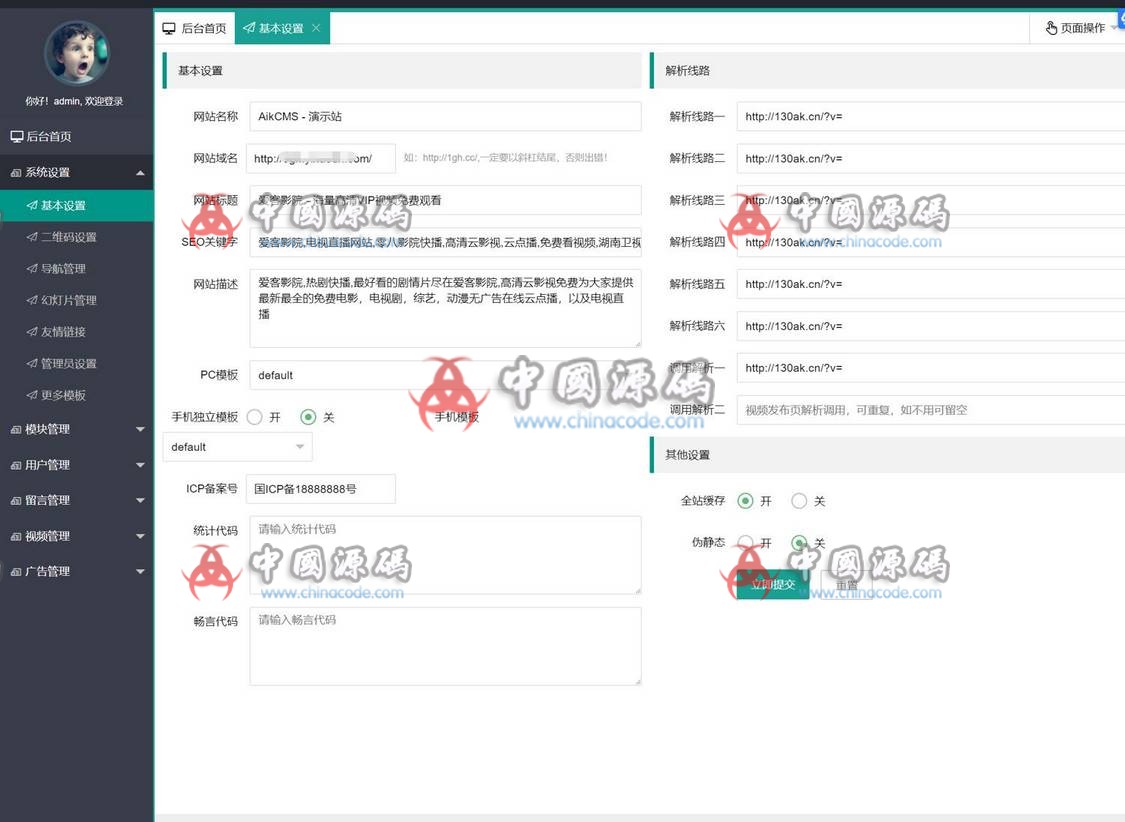
Task: Click the 网站名称 input showing AikCMS - 演示站
Action: [x=444, y=116]
